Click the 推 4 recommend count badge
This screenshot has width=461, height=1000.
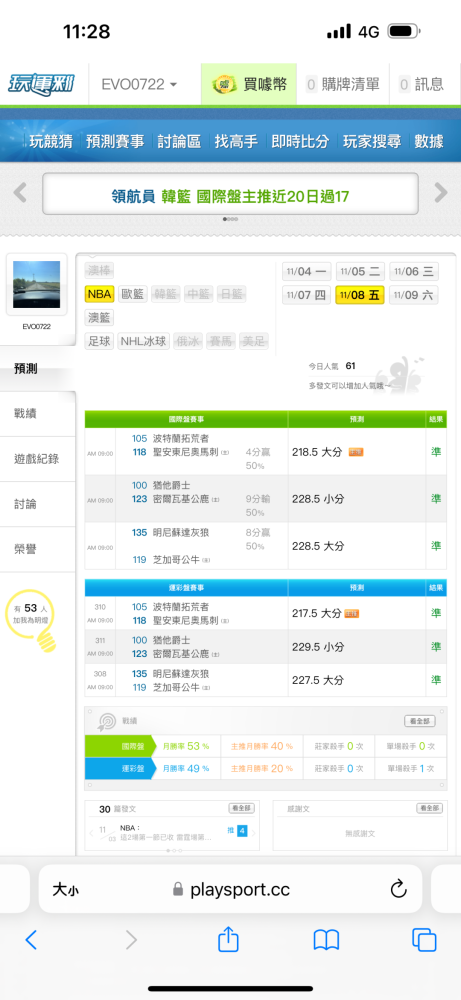pos(237,831)
